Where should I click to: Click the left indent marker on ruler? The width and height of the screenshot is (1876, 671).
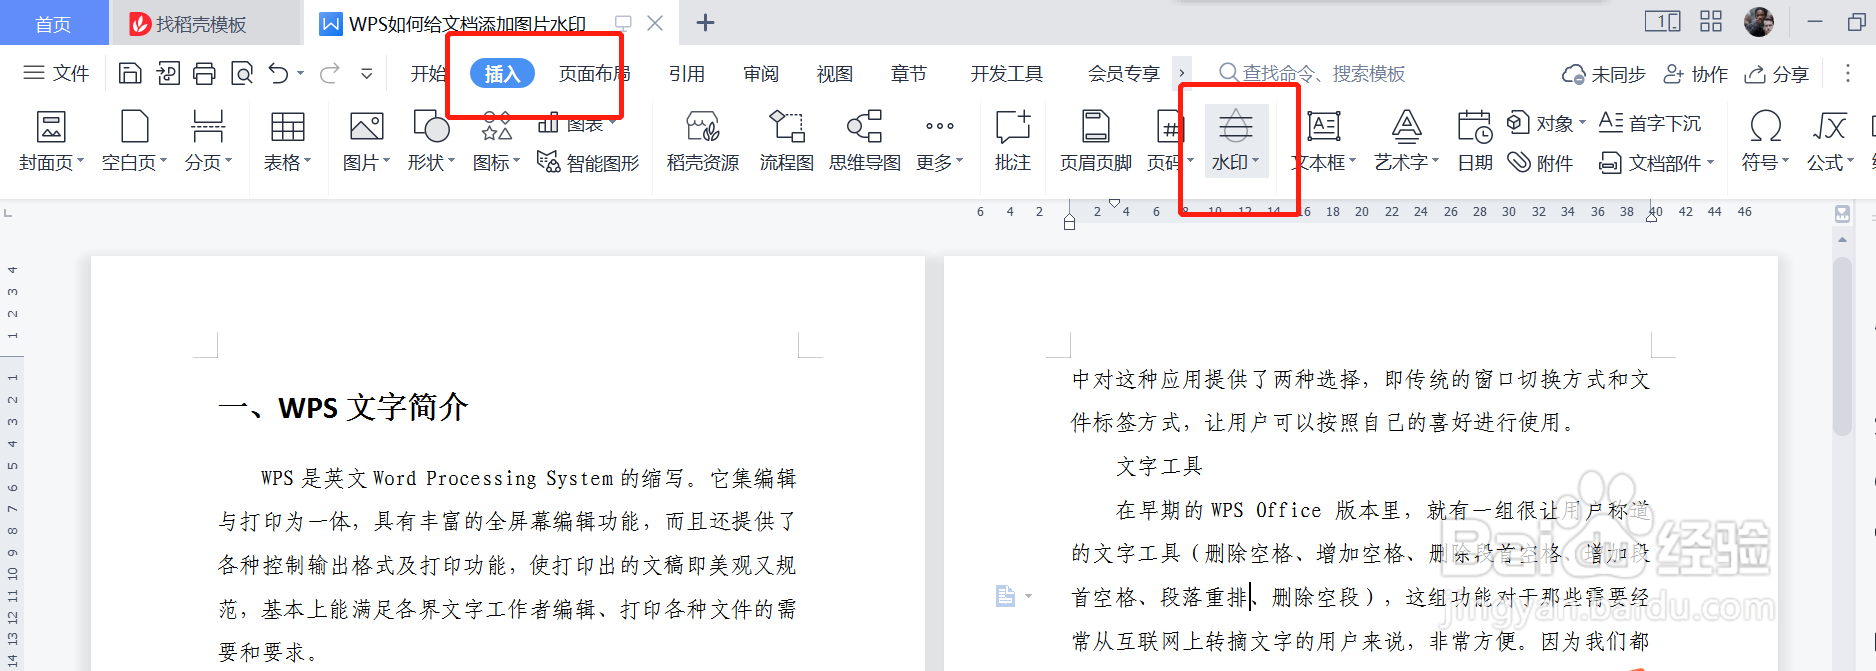point(1069,223)
